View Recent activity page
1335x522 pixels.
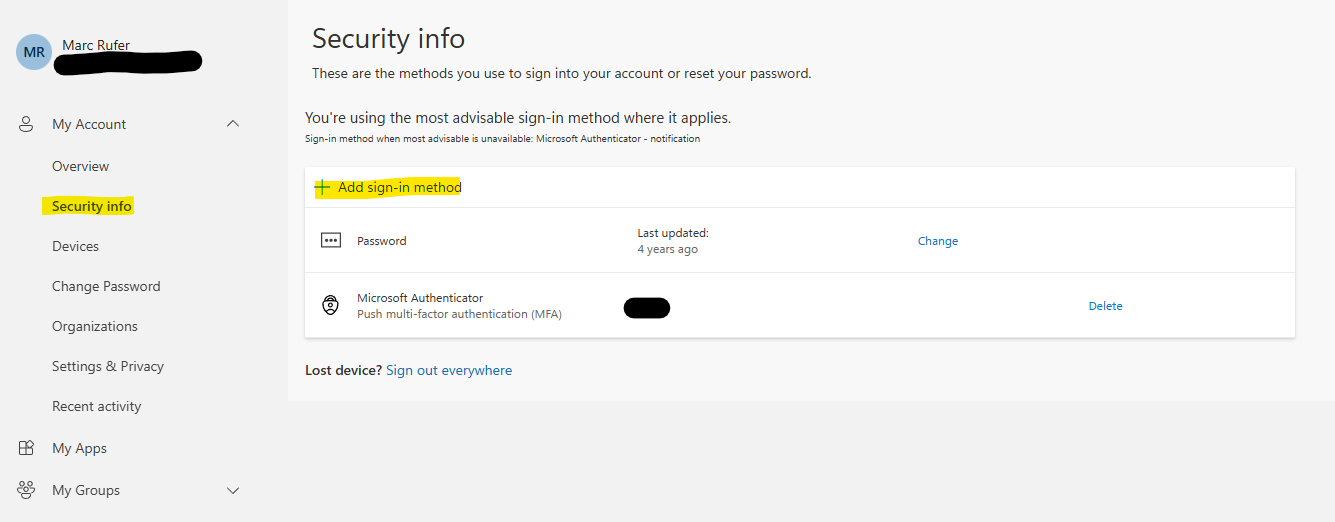point(97,406)
